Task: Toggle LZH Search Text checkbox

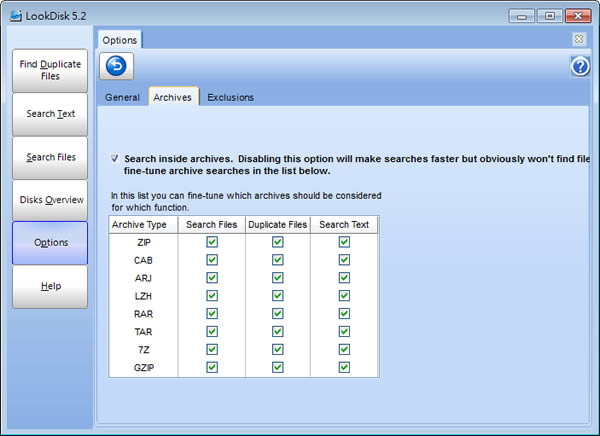Action: point(344,296)
